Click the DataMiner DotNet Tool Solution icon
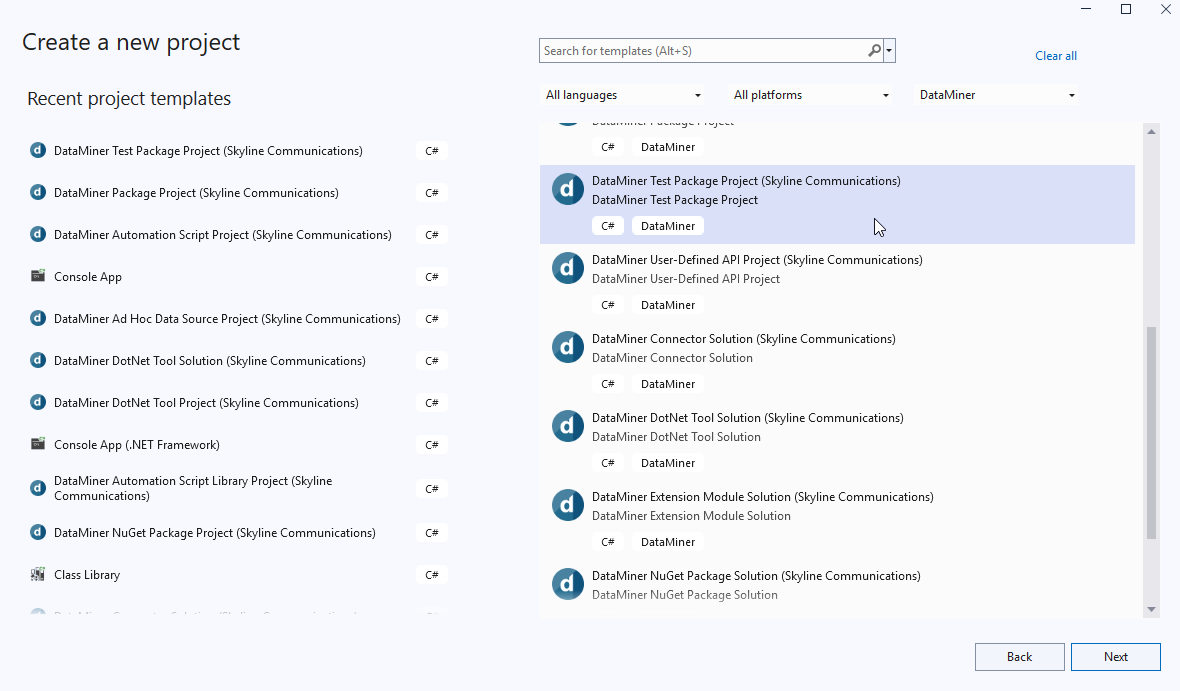 567,426
